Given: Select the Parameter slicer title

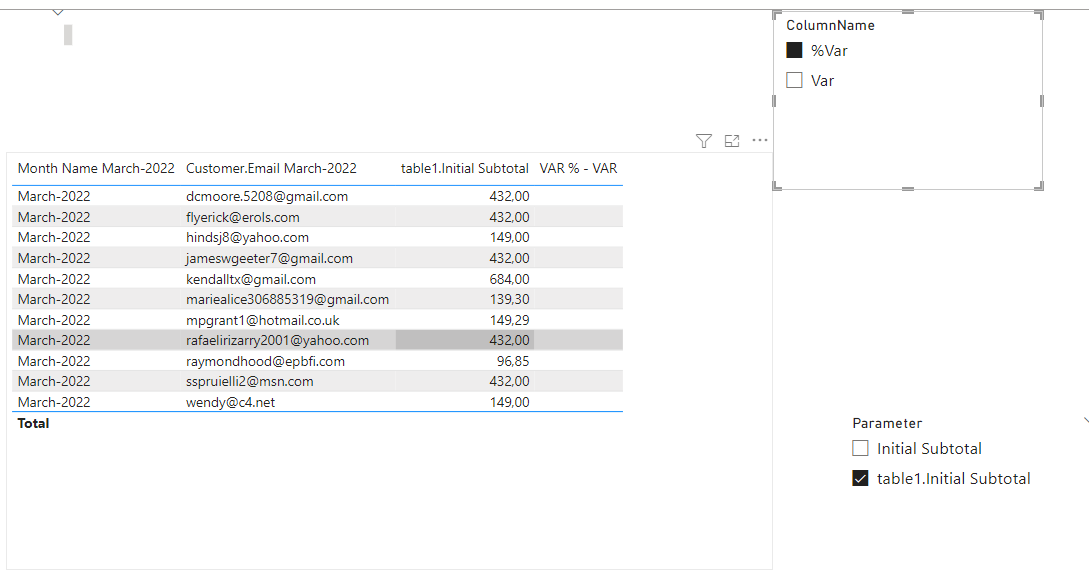Looking at the screenshot, I should [x=887, y=423].
